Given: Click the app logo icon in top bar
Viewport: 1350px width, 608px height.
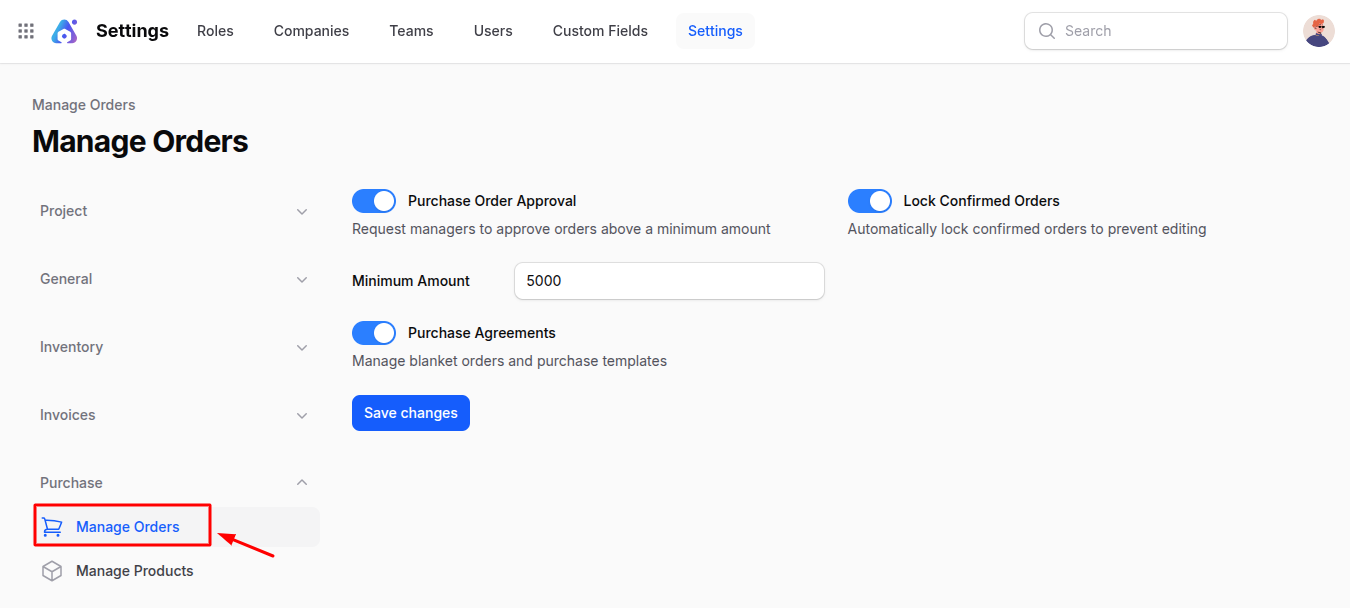Looking at the screenshot, I should pos(64,30).
